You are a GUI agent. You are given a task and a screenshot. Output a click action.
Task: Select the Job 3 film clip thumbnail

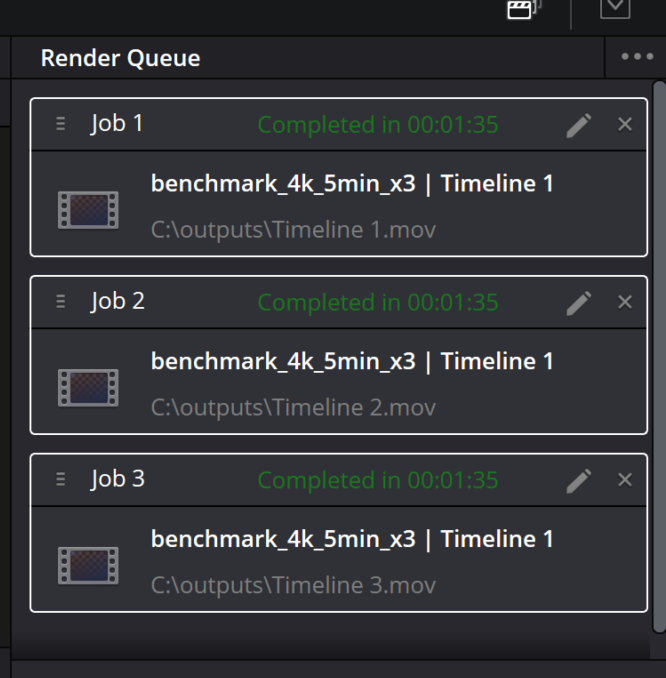[88, 565]
